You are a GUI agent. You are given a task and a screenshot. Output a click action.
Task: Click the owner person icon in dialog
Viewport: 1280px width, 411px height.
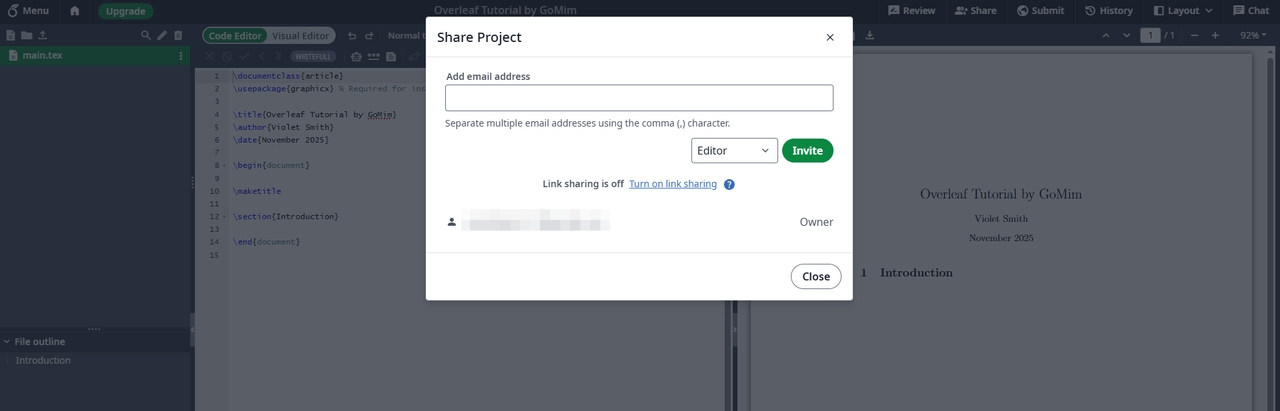coord(452,222)
